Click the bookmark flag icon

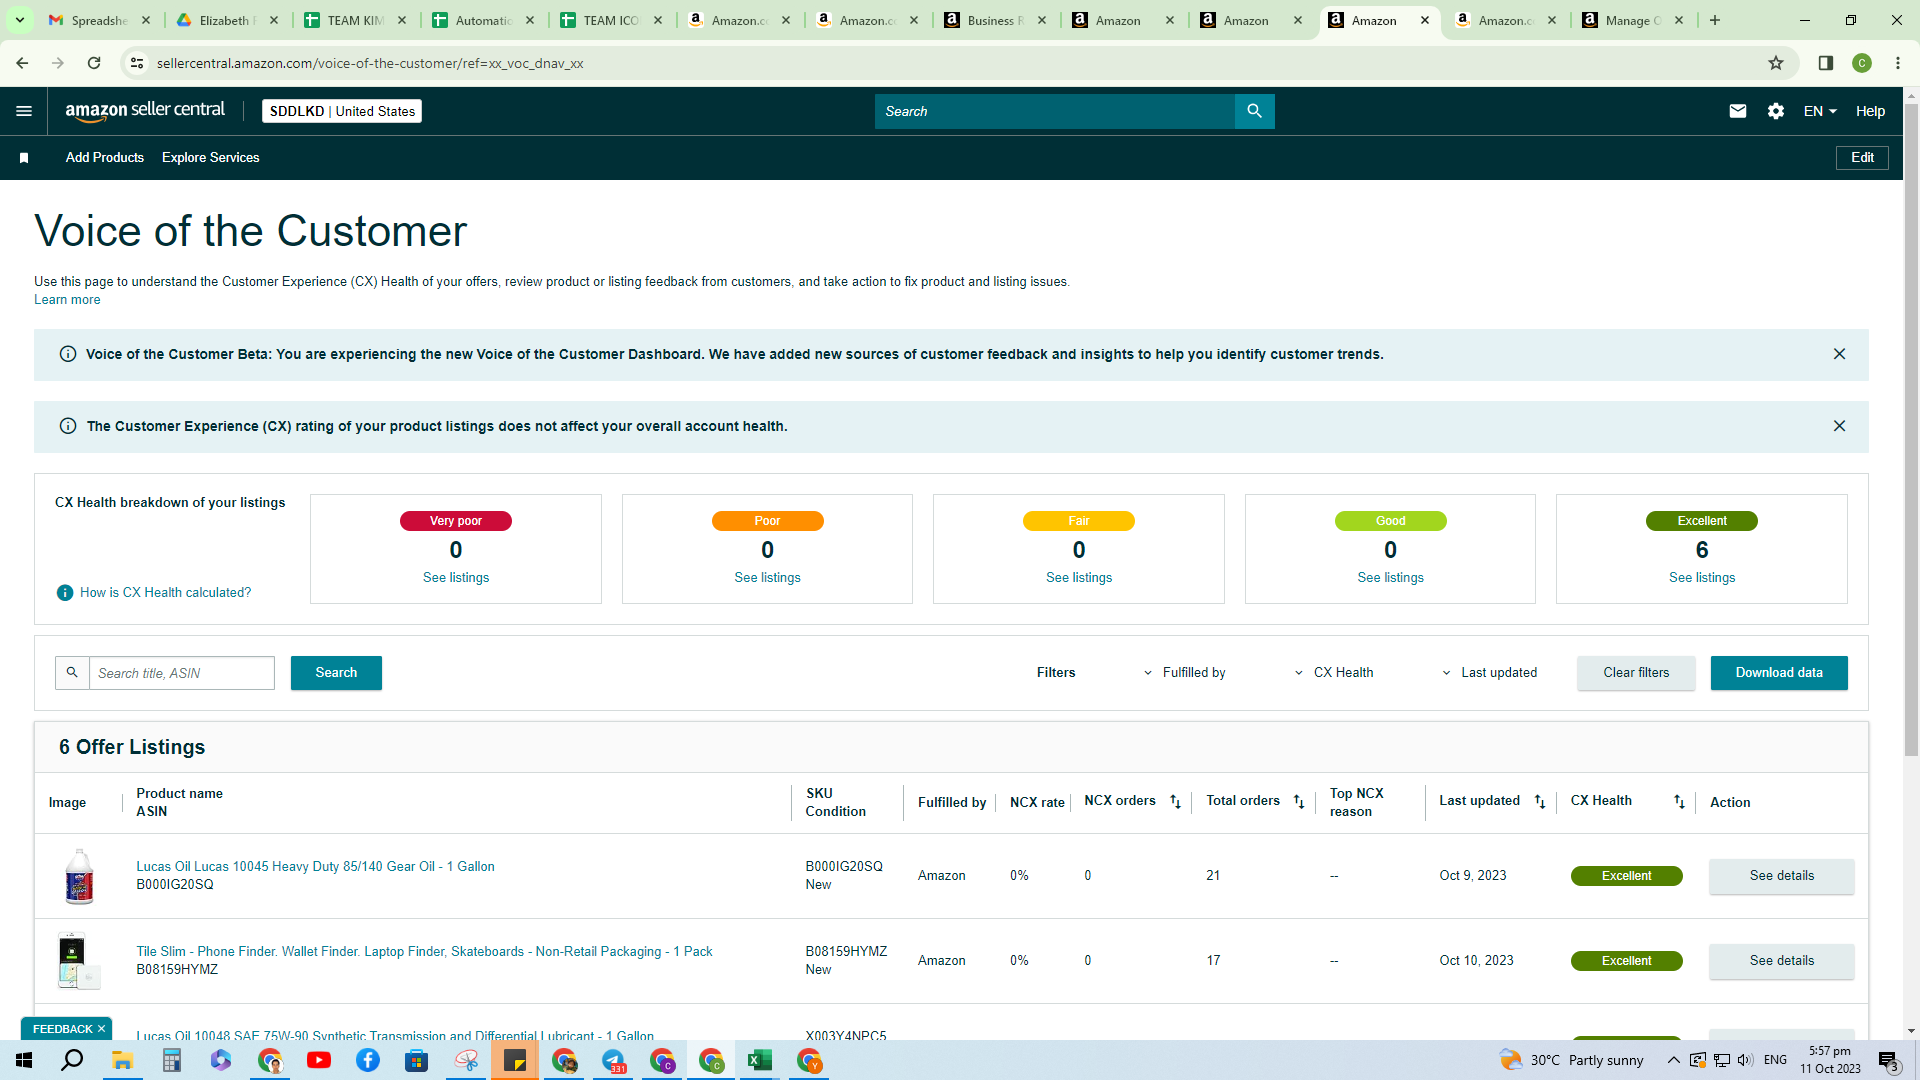(24, 158)
